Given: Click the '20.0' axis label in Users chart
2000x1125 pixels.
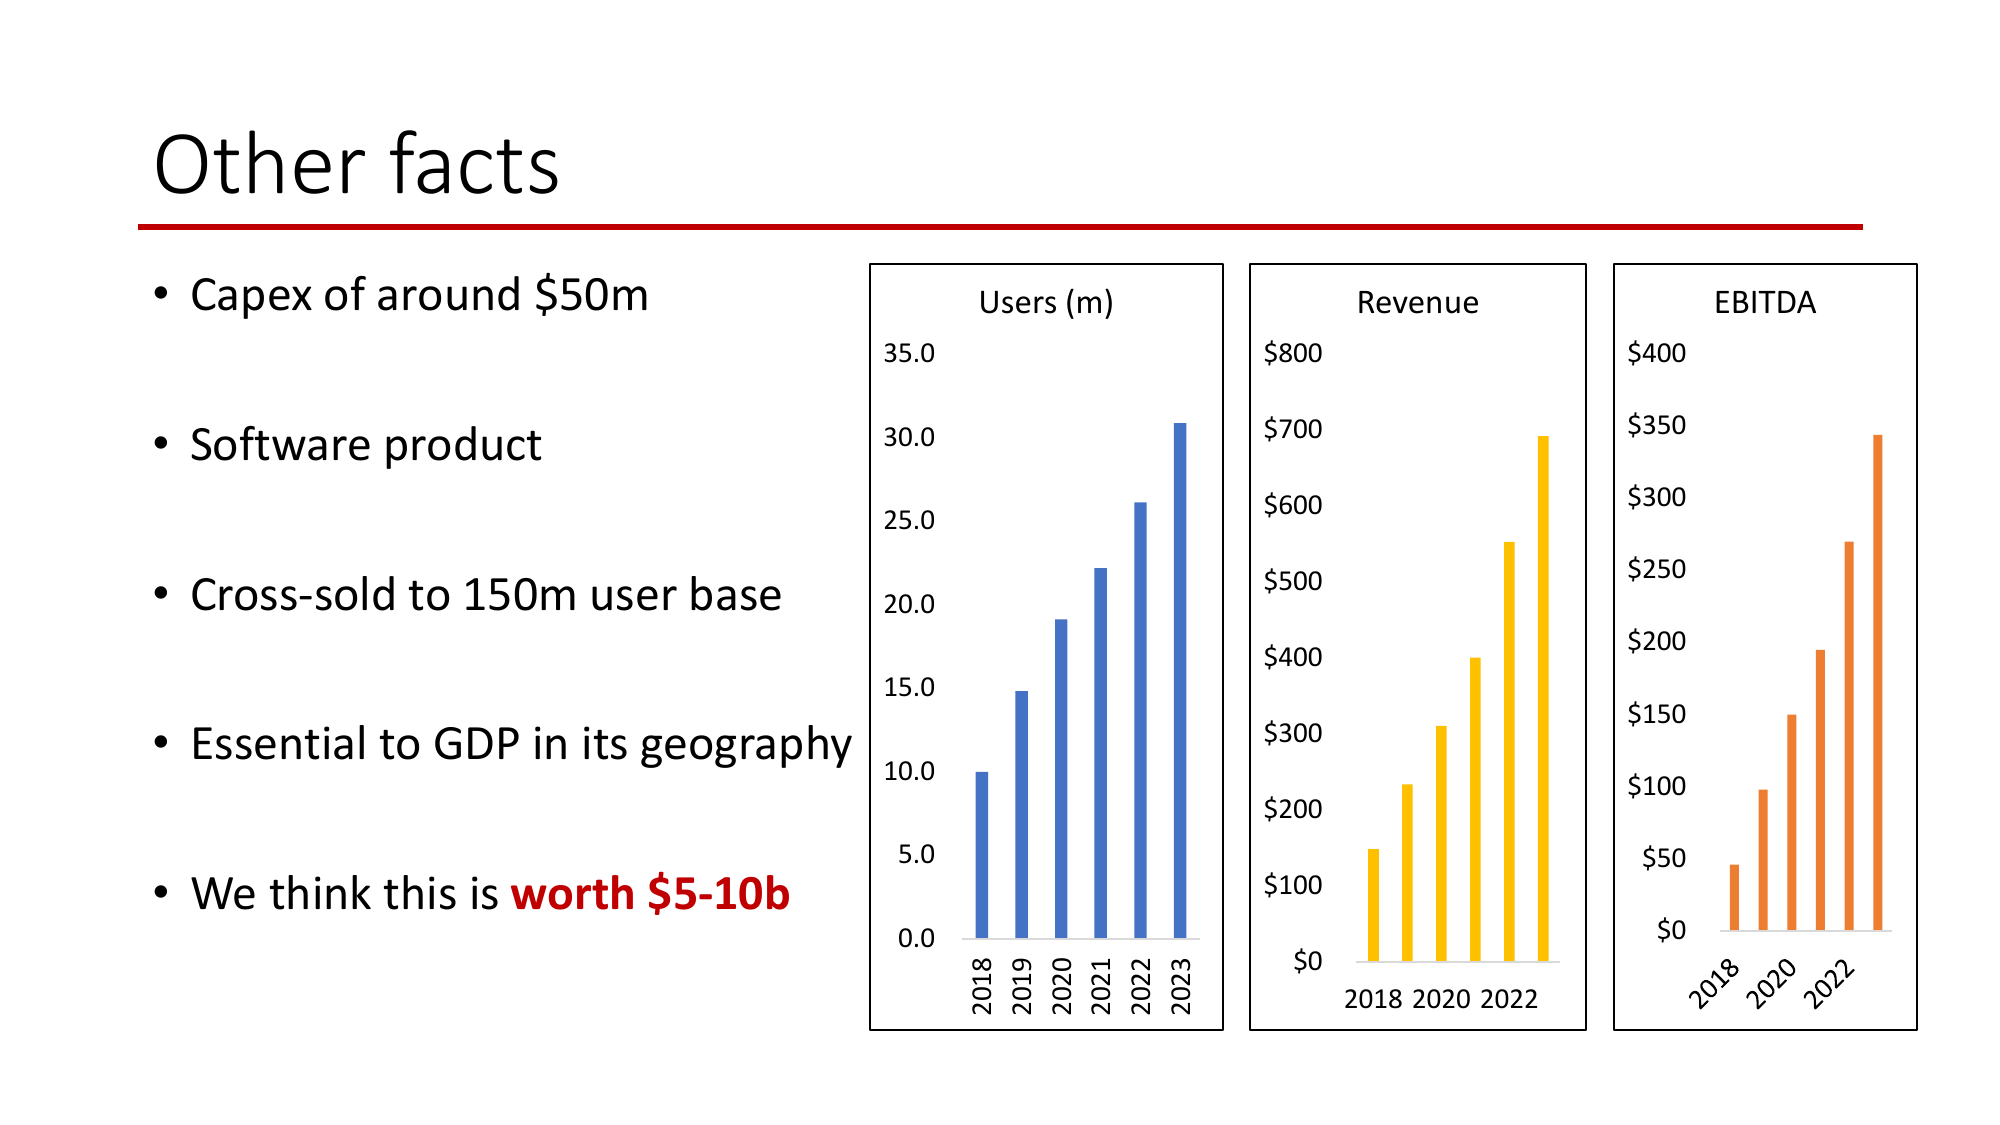Looking at the screenshot, I should pos(909,604).
